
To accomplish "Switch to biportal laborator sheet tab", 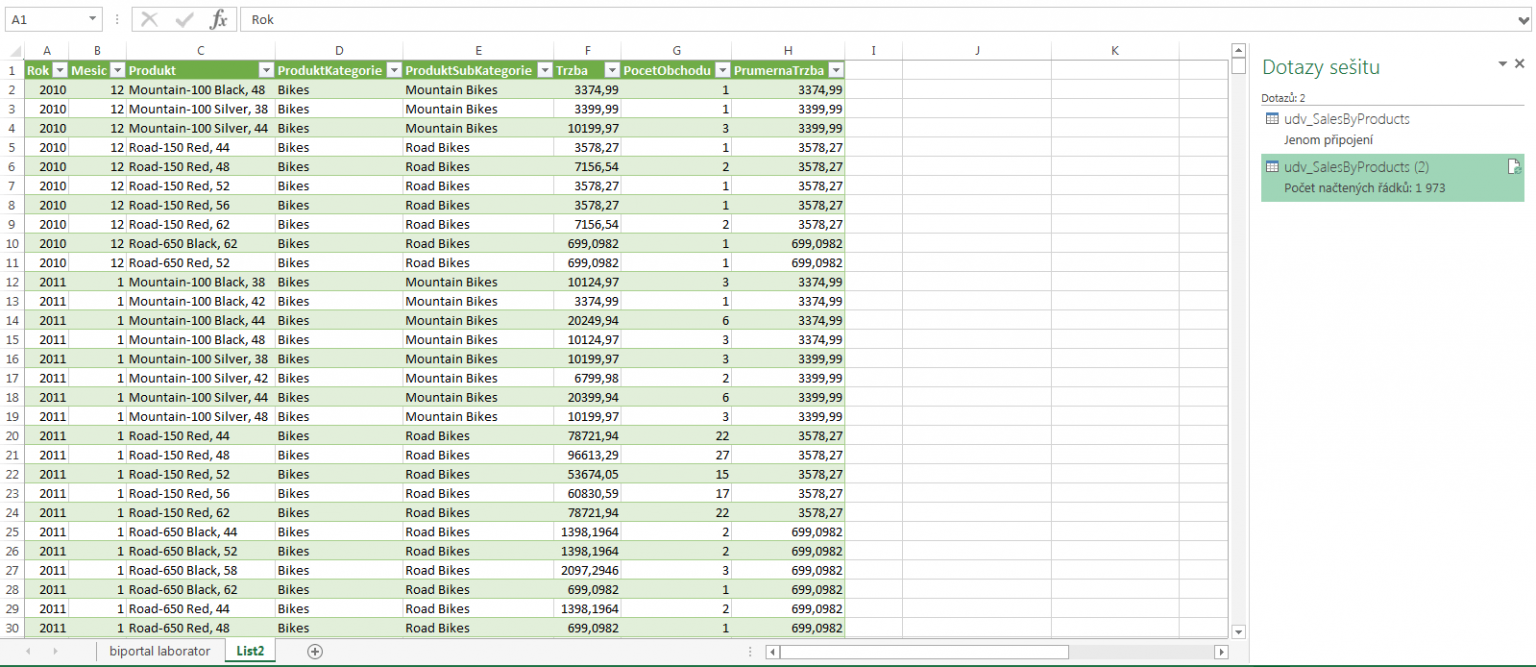I will coord(160,651).
